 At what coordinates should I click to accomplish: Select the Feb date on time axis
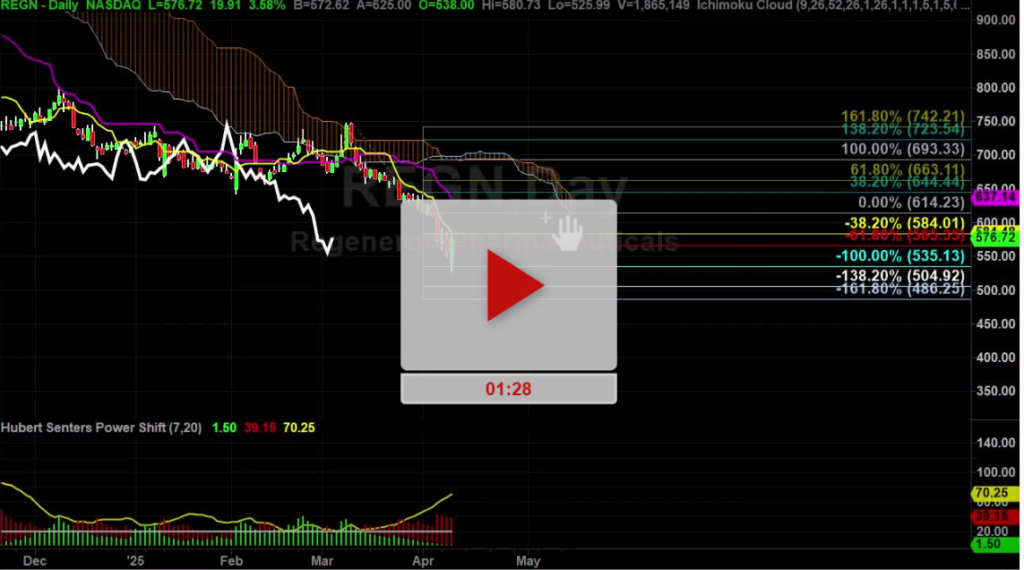[x=231, y=561]
